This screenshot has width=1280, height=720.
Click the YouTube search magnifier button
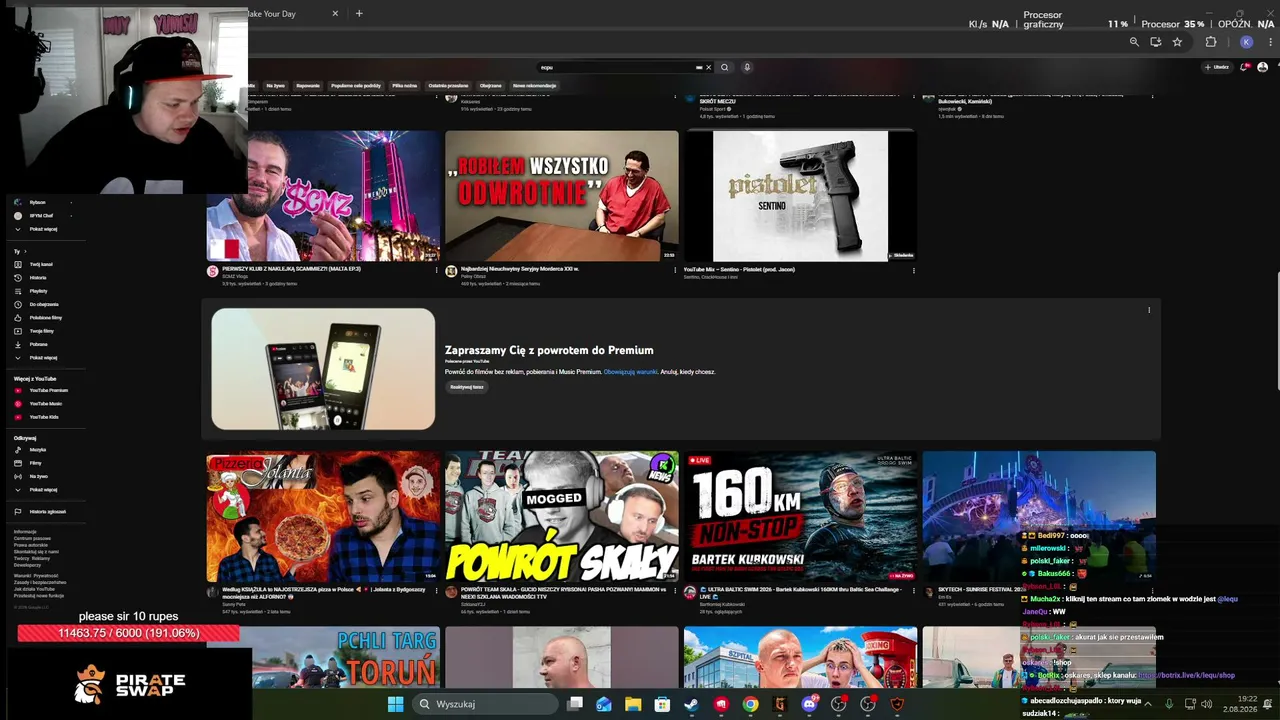[725, 67]
